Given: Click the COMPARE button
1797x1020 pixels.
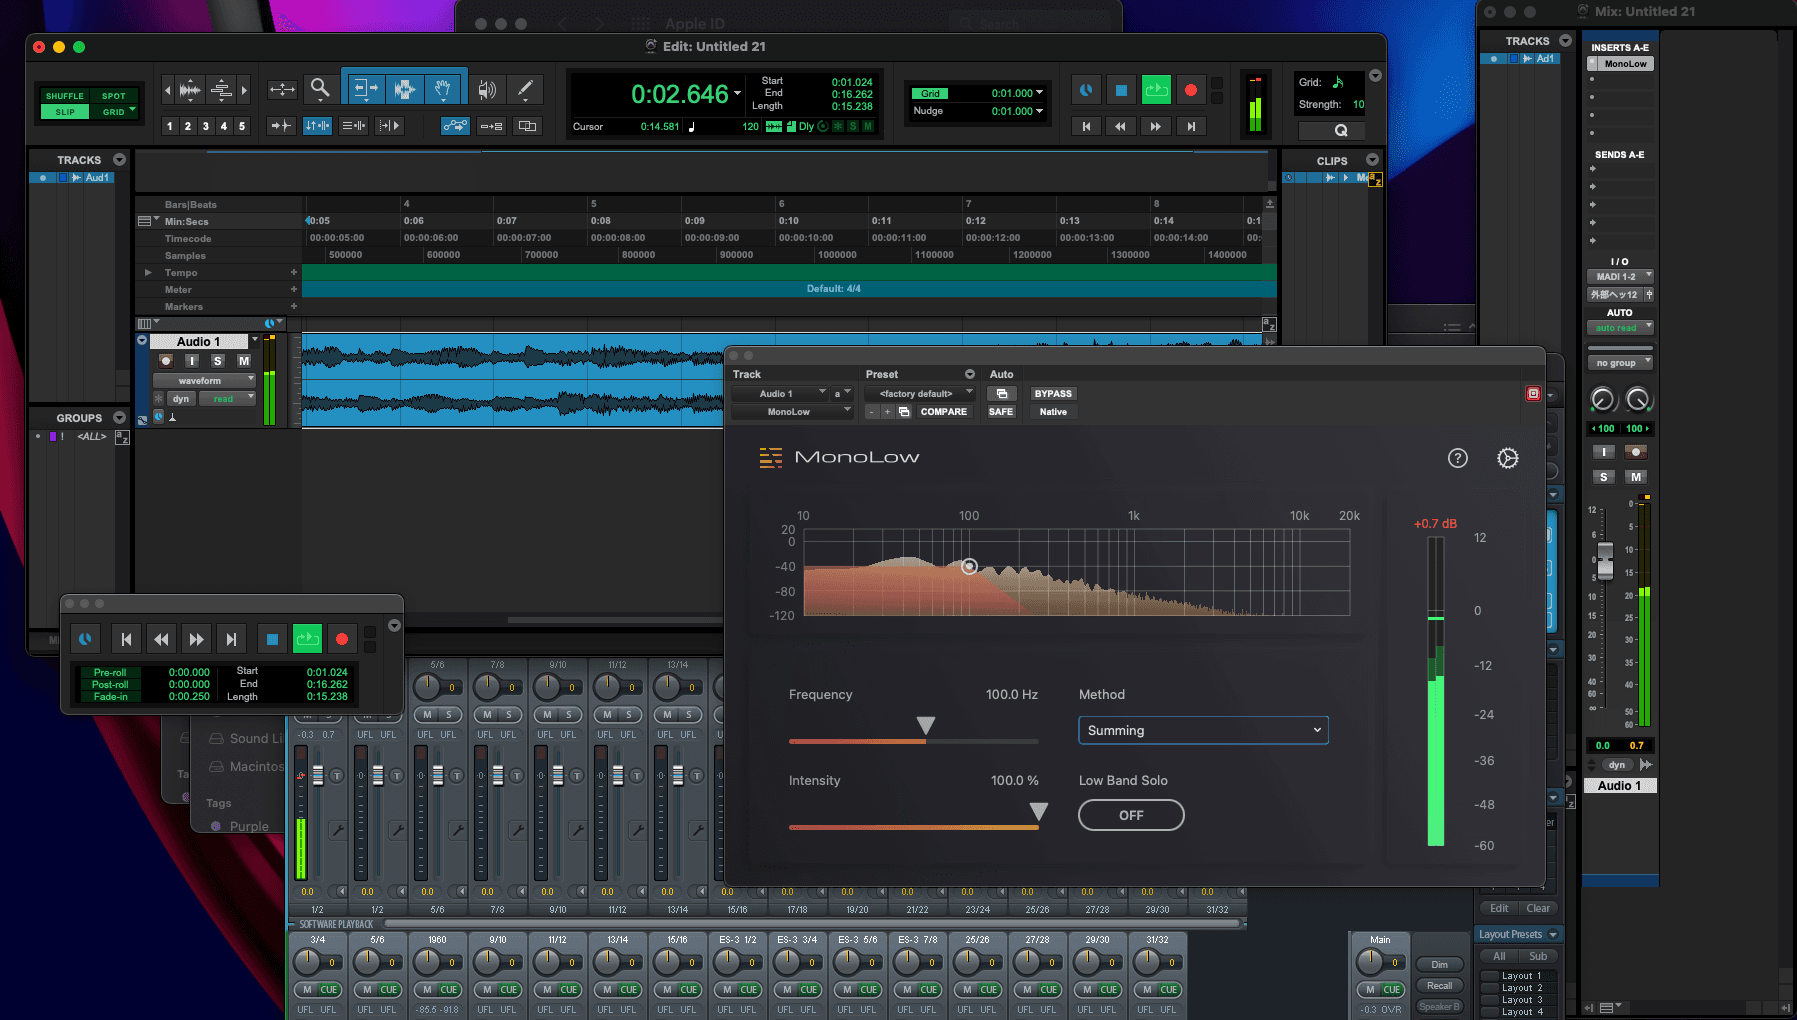Looking at the screenshot, I should tap(943, 412).
